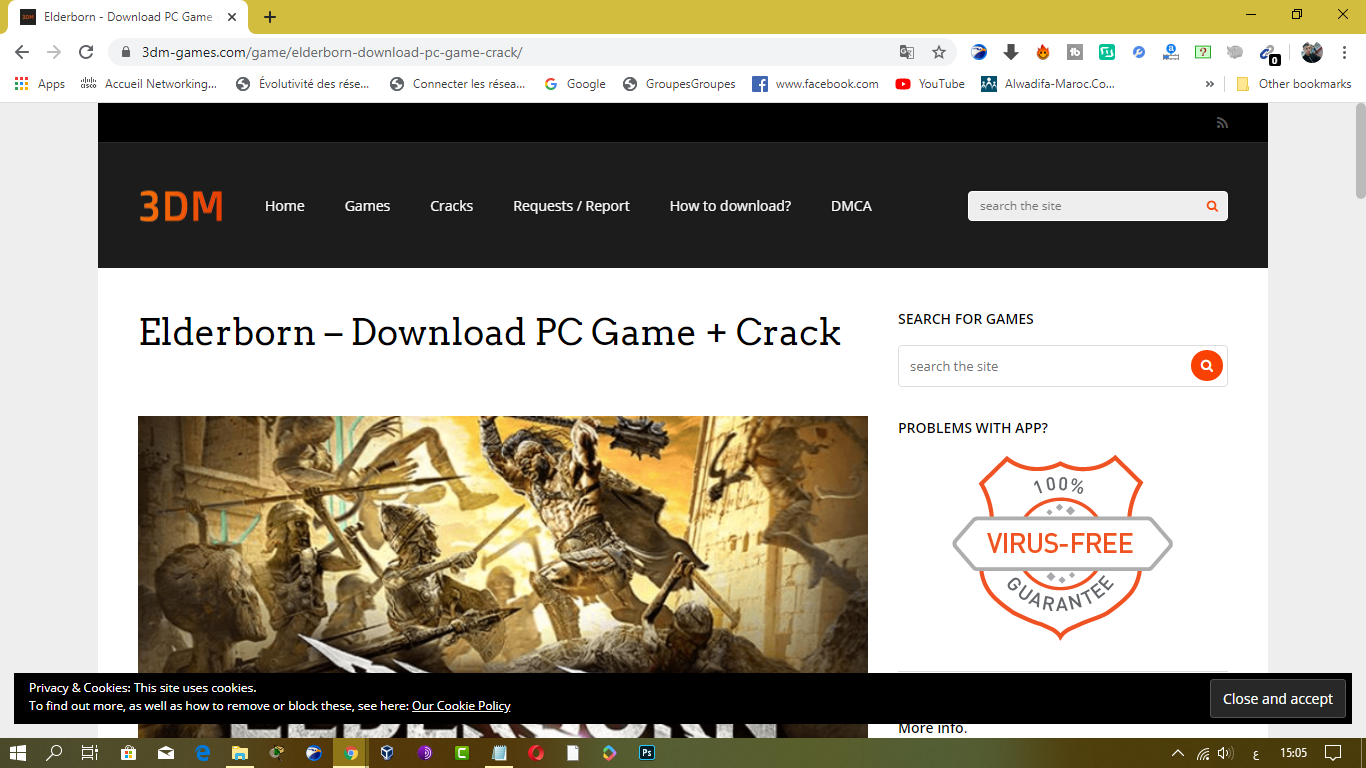Open the Windows Start menu
This screenshot has height=768, width=1366.
[18, 753]
